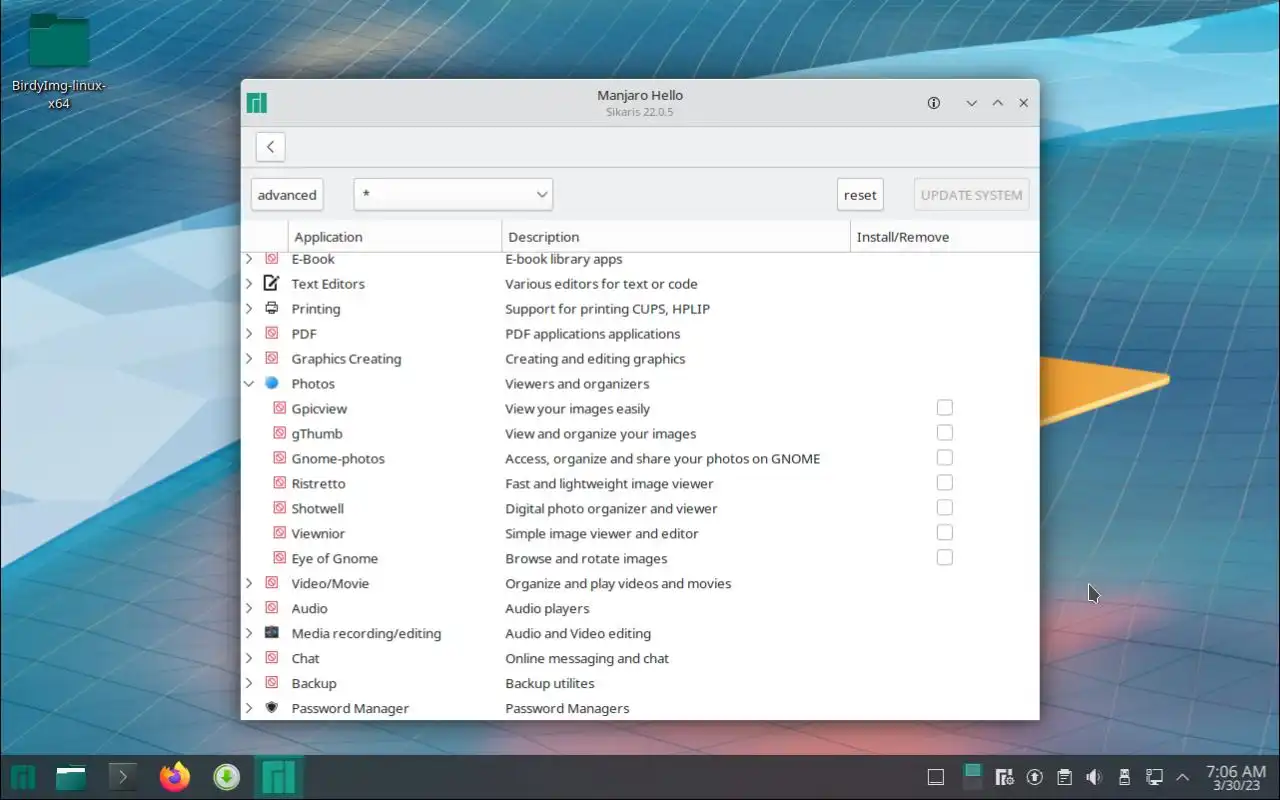This screenshot has height=800, width=1280.
Task: Click 'Online messaging and chat' description
Action: tap(587, 658)
